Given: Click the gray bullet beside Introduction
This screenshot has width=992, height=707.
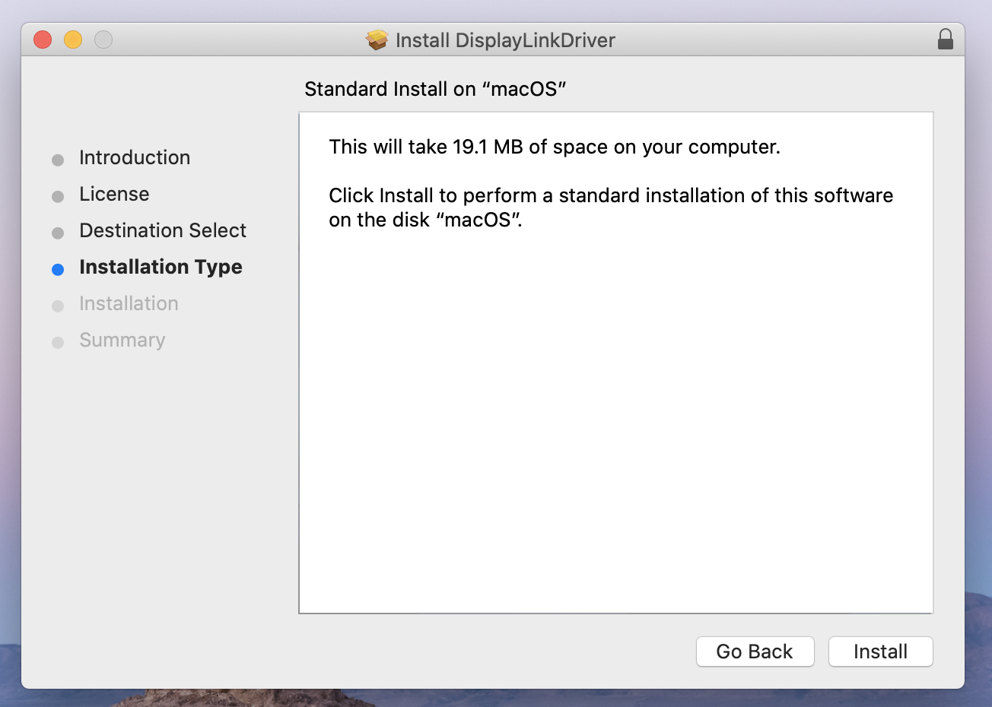Looking at the screenshot, I should (x=58, y=160).
